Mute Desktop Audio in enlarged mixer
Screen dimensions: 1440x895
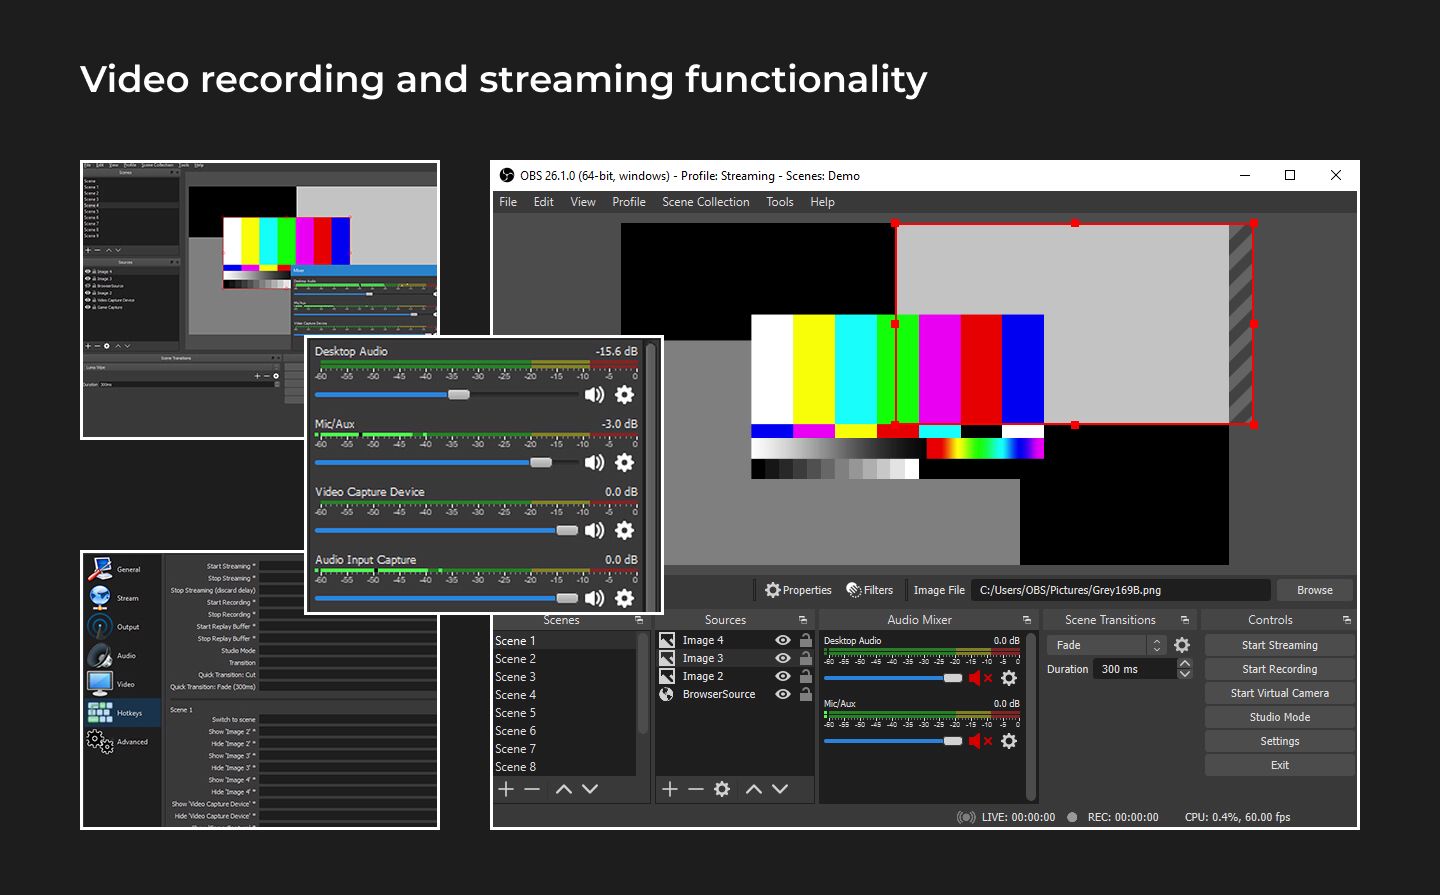tap(594, 394)
